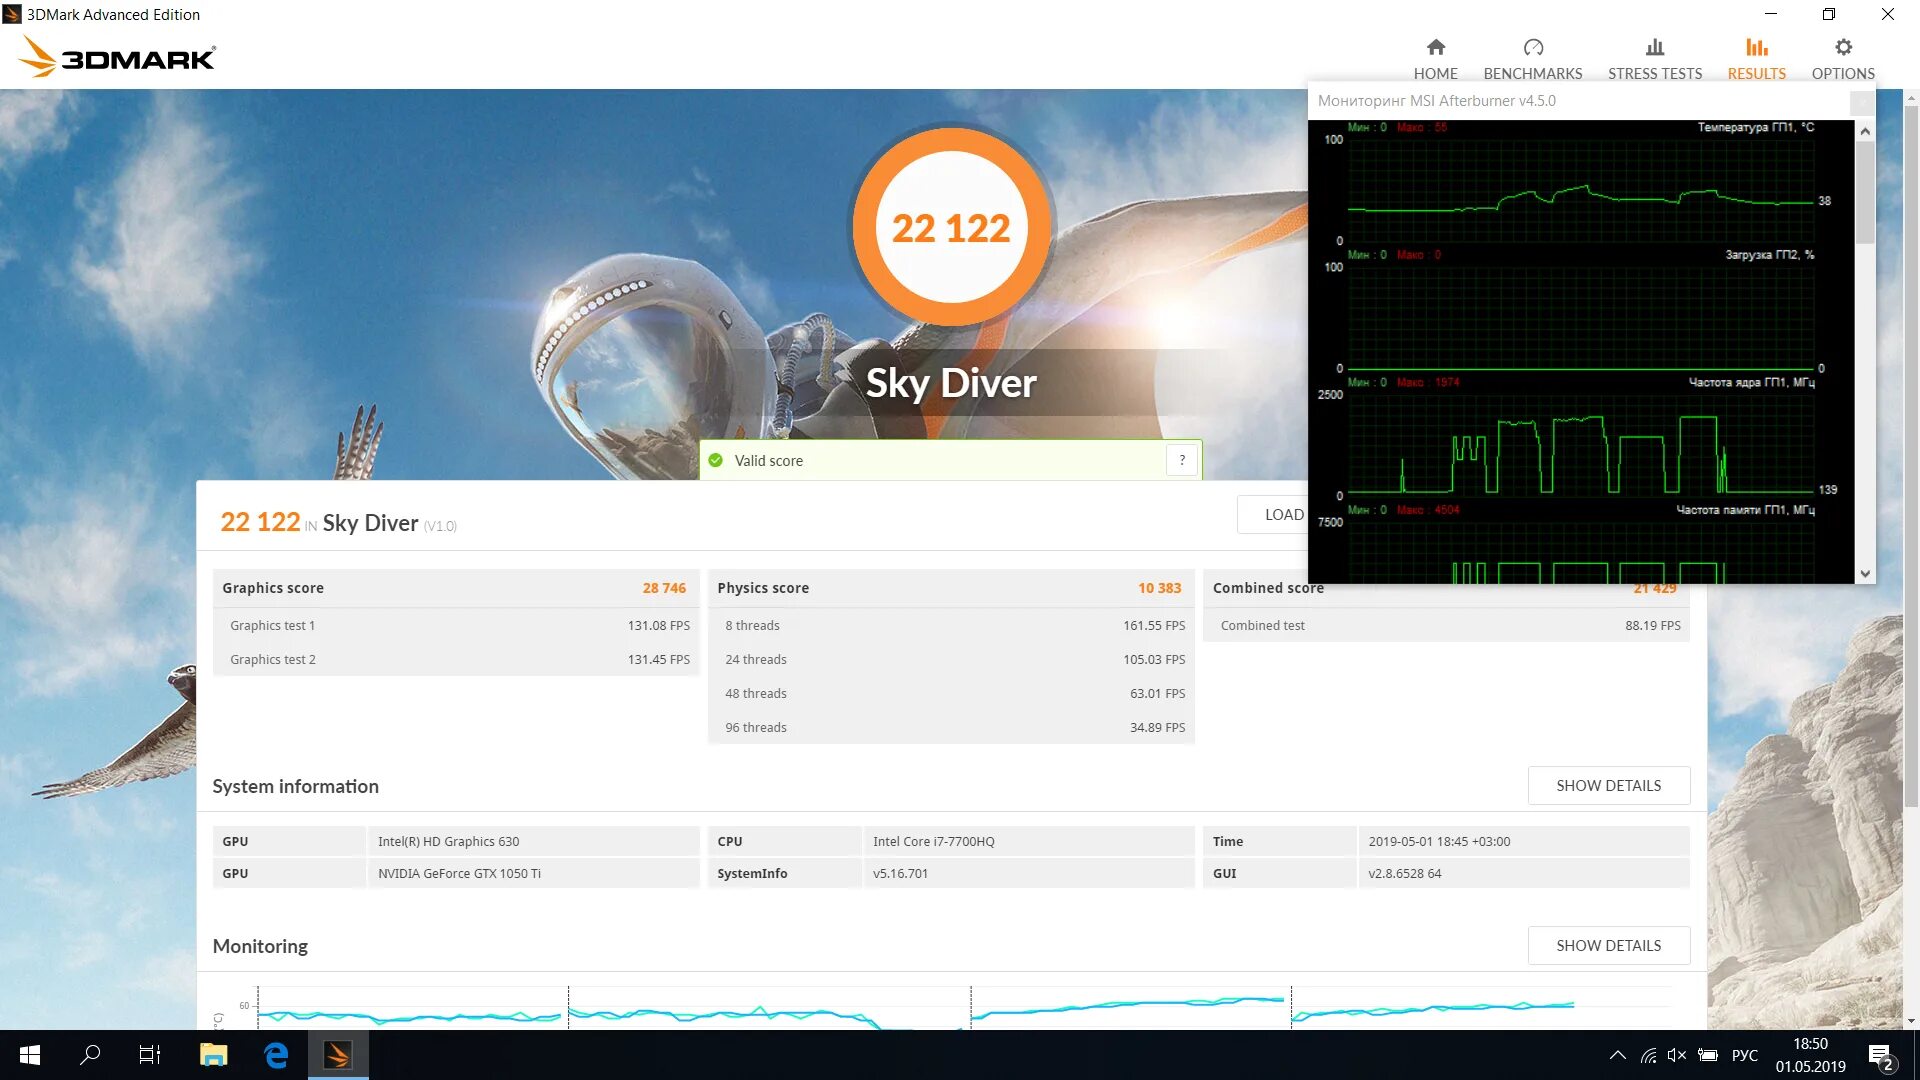Screen dimensions: 1920x1080
Task: Show details for Monitoring section
Action: coord(1608,946)
